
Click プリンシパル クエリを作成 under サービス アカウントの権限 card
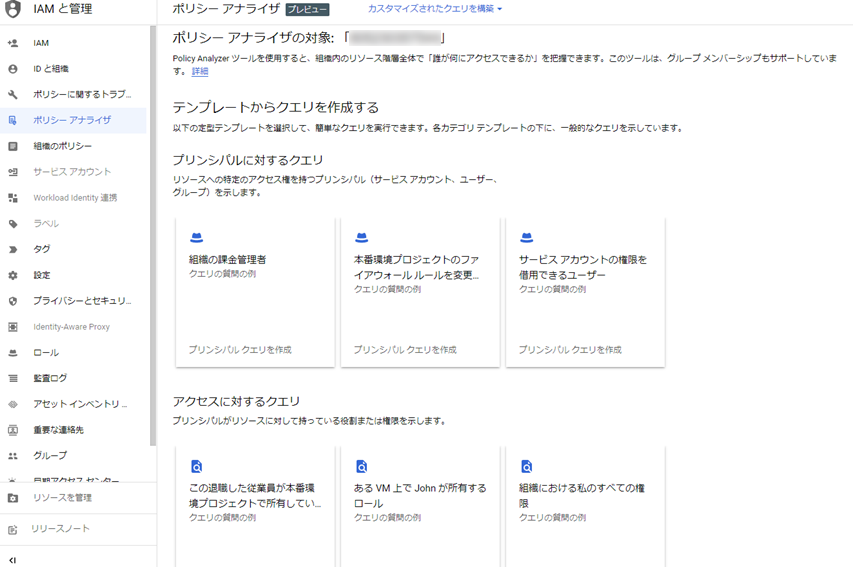[570, 349]
